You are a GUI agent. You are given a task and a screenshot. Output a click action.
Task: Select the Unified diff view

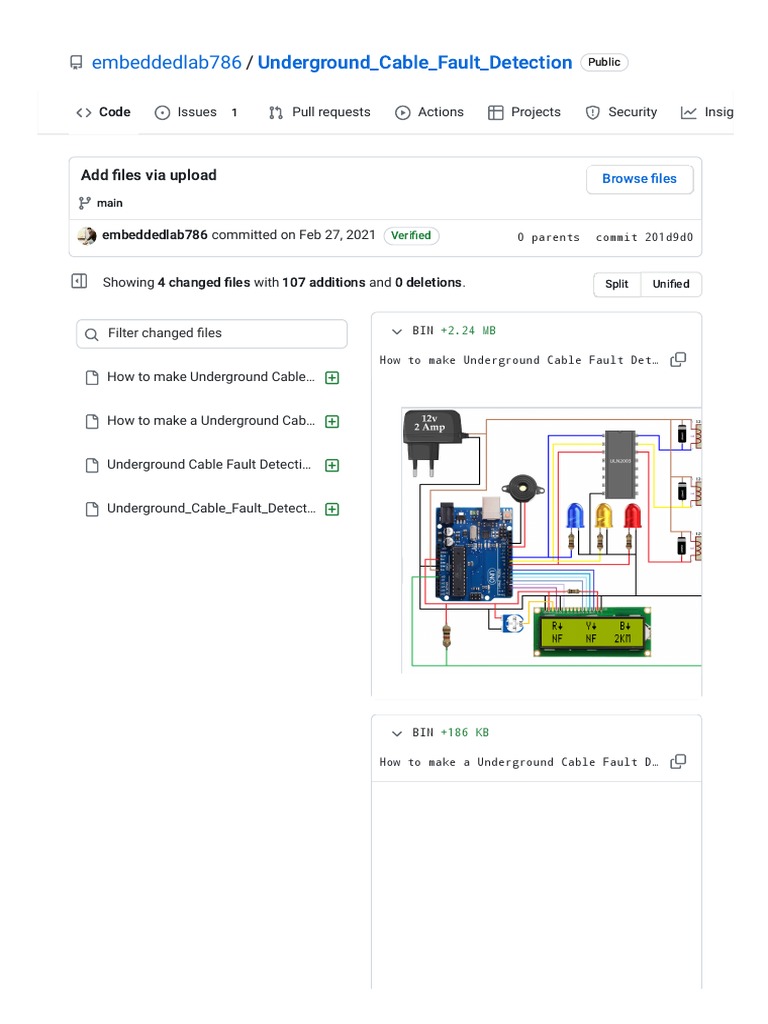click(x=671, y=284)
